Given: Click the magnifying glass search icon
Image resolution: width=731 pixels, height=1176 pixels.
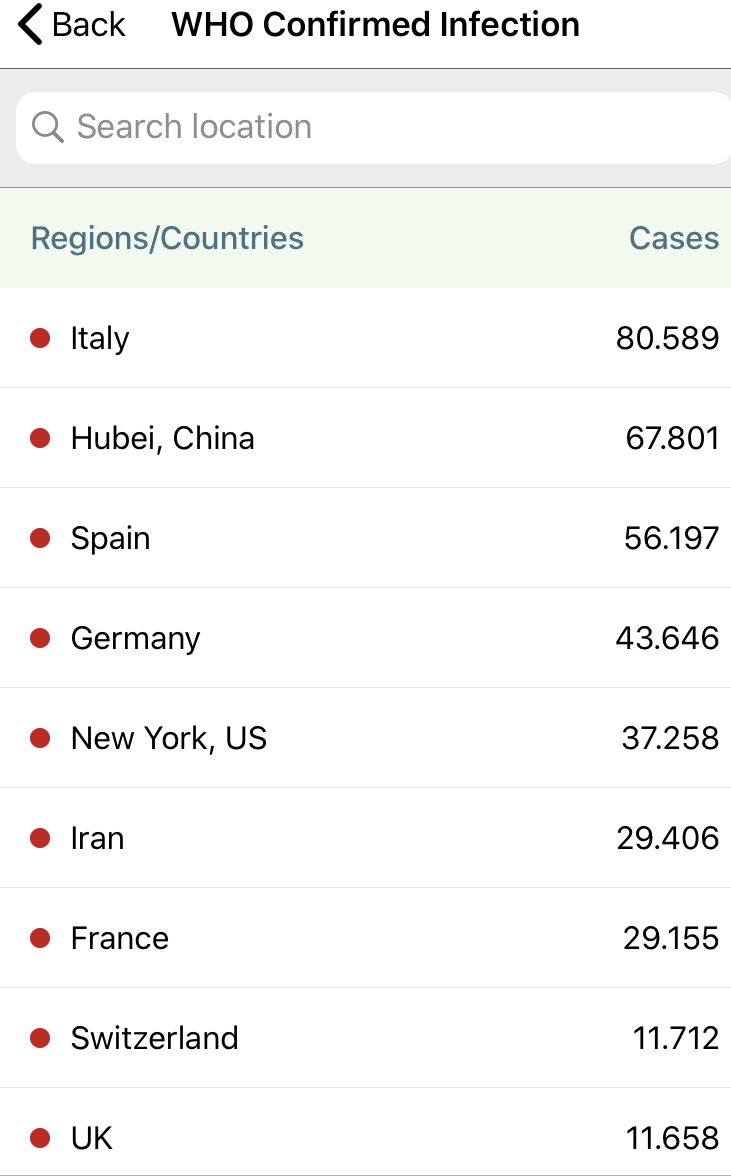Looking at the screenshot, I should [x=47, y=127].
